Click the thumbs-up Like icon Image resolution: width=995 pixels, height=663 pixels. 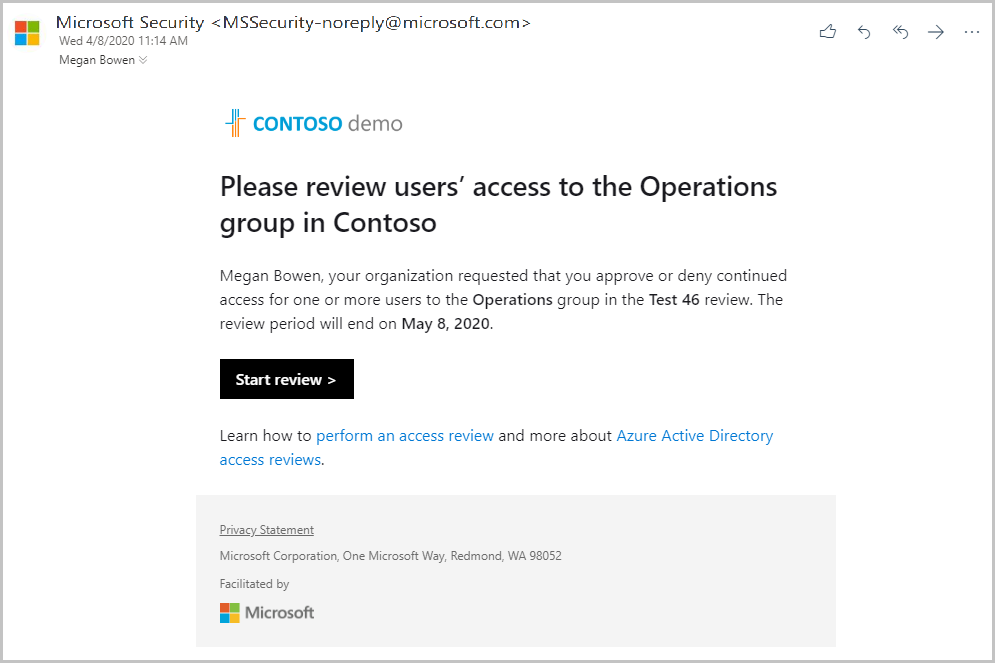point(827,31)
